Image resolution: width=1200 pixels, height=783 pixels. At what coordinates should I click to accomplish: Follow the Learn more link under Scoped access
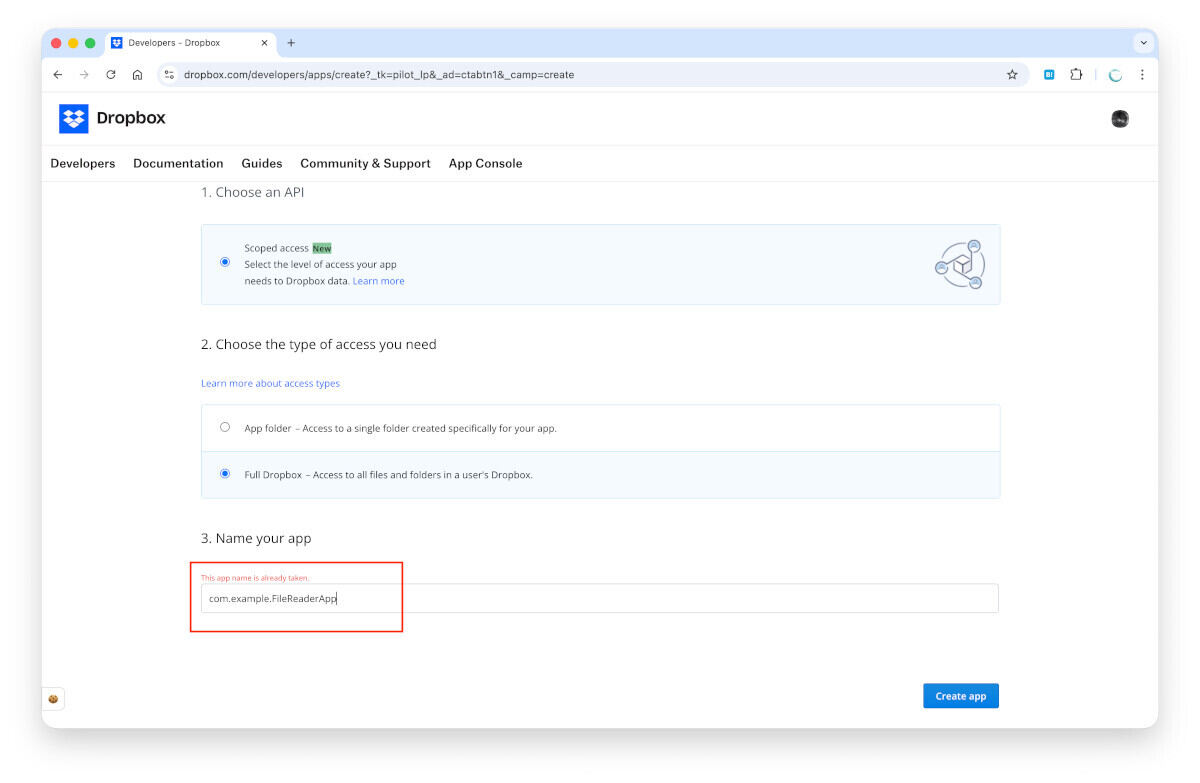(378, 281)
